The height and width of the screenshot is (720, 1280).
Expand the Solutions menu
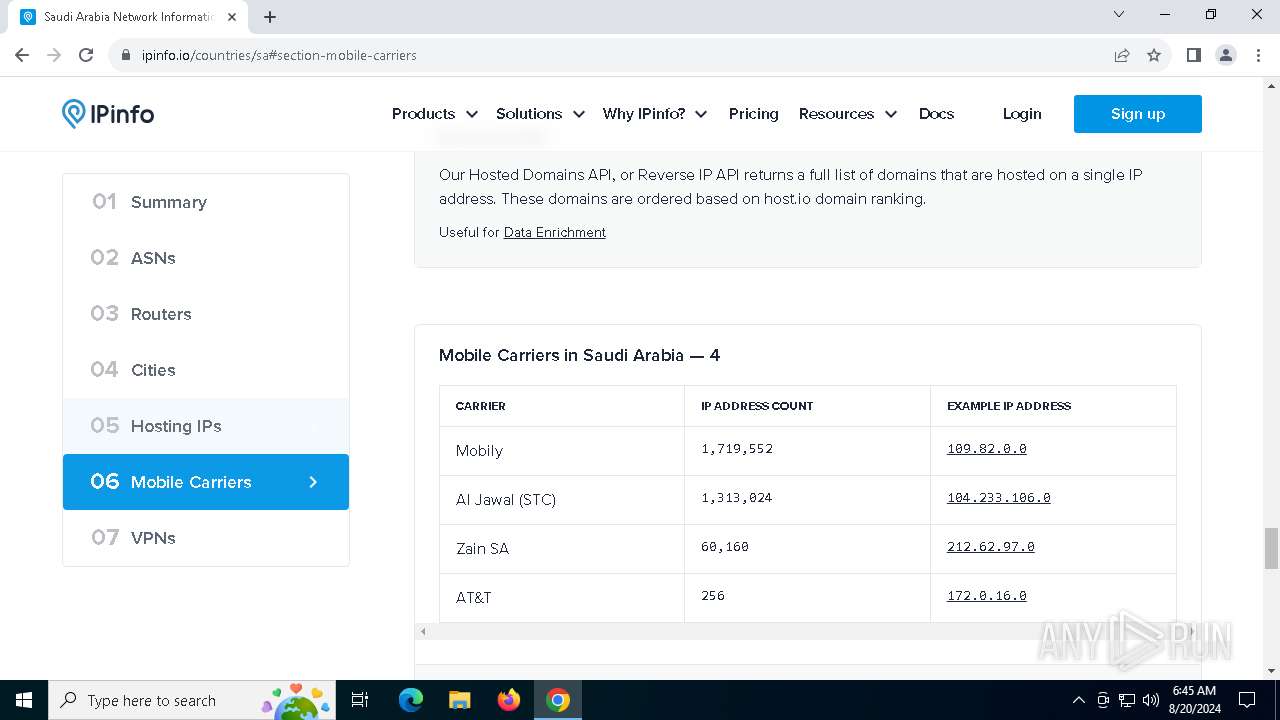[540, 114]
